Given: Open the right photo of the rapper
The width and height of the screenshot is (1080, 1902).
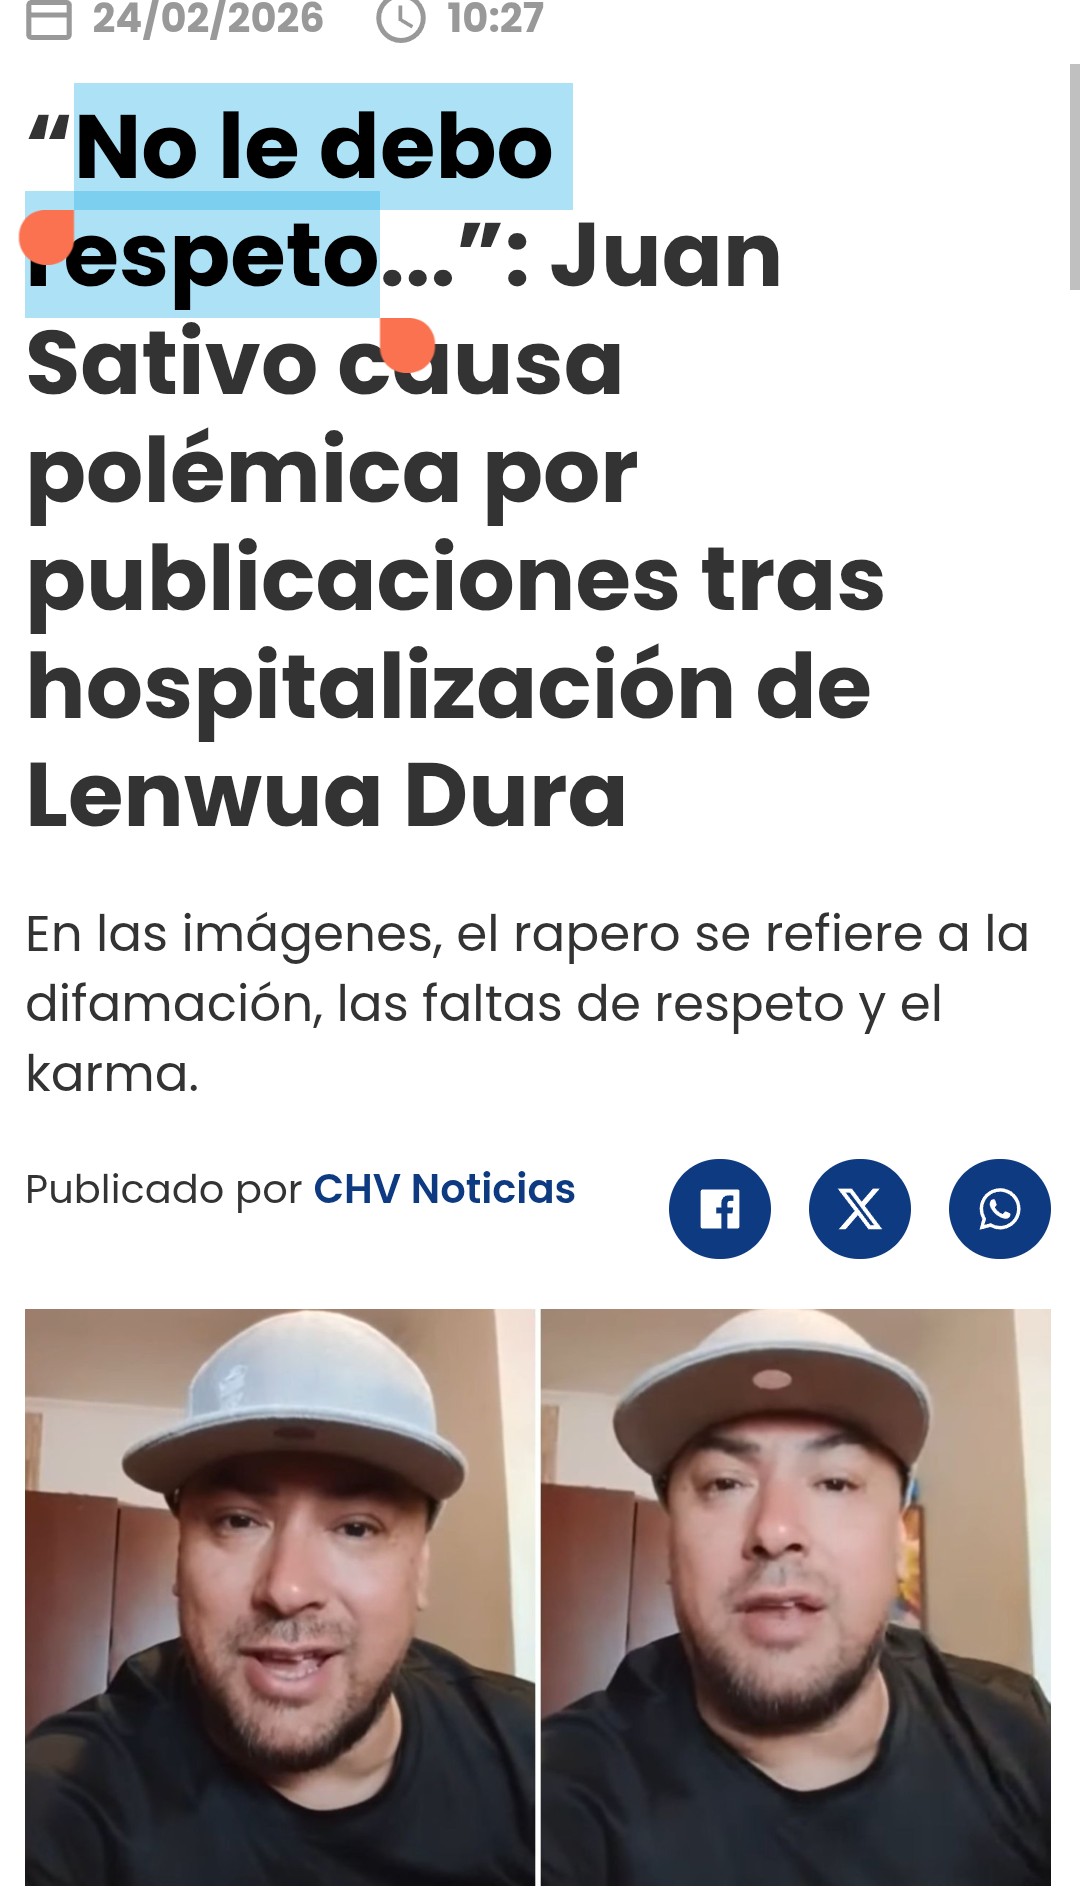Looking at the screenshot, I should point(796,1597).
